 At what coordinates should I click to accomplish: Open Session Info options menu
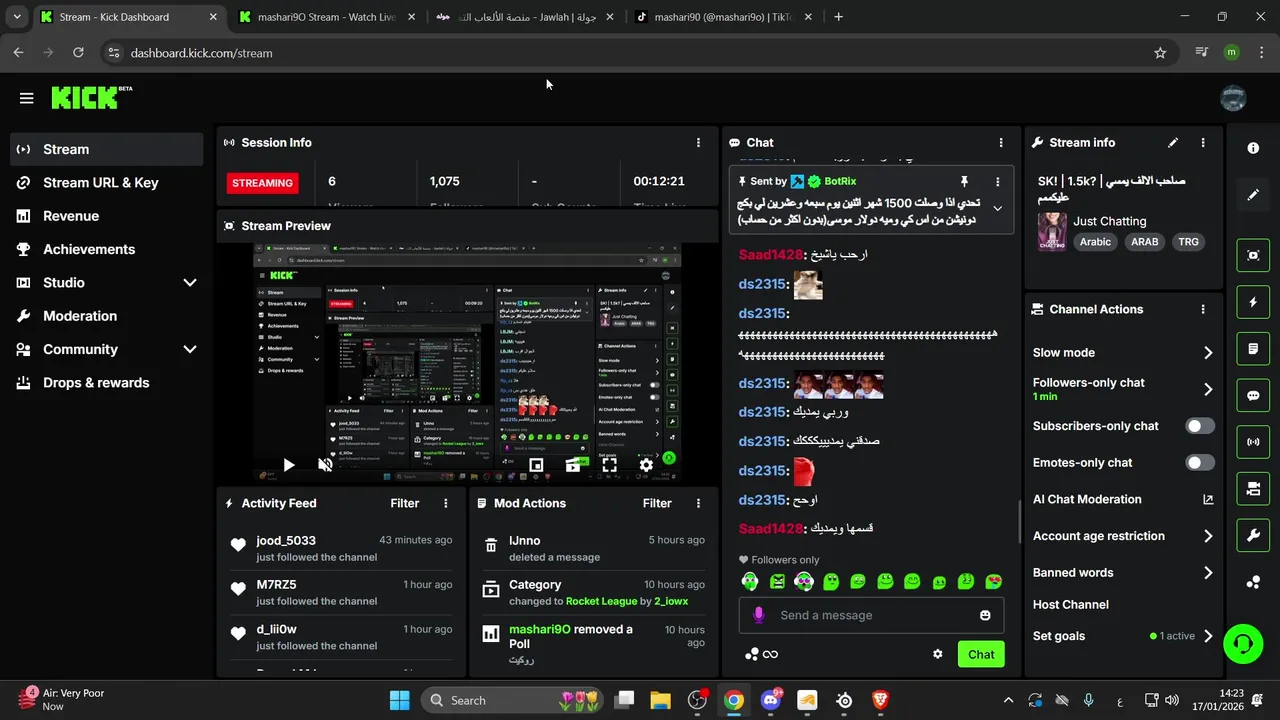click(x=698, y=143)
